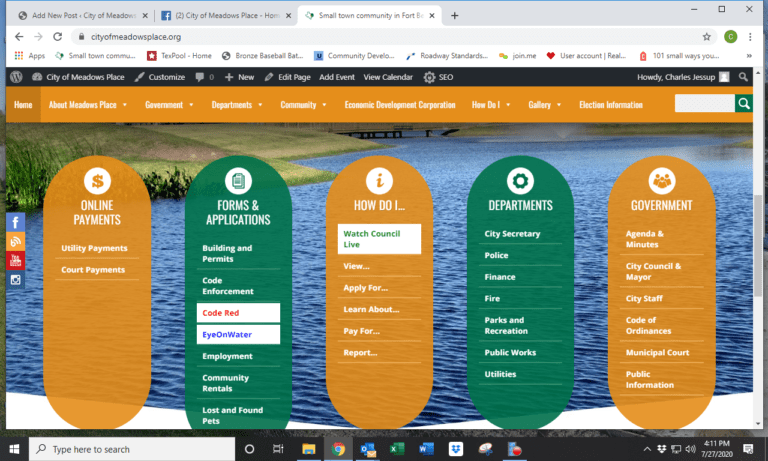Open View Calendar in the admin bar

[388, 77]
